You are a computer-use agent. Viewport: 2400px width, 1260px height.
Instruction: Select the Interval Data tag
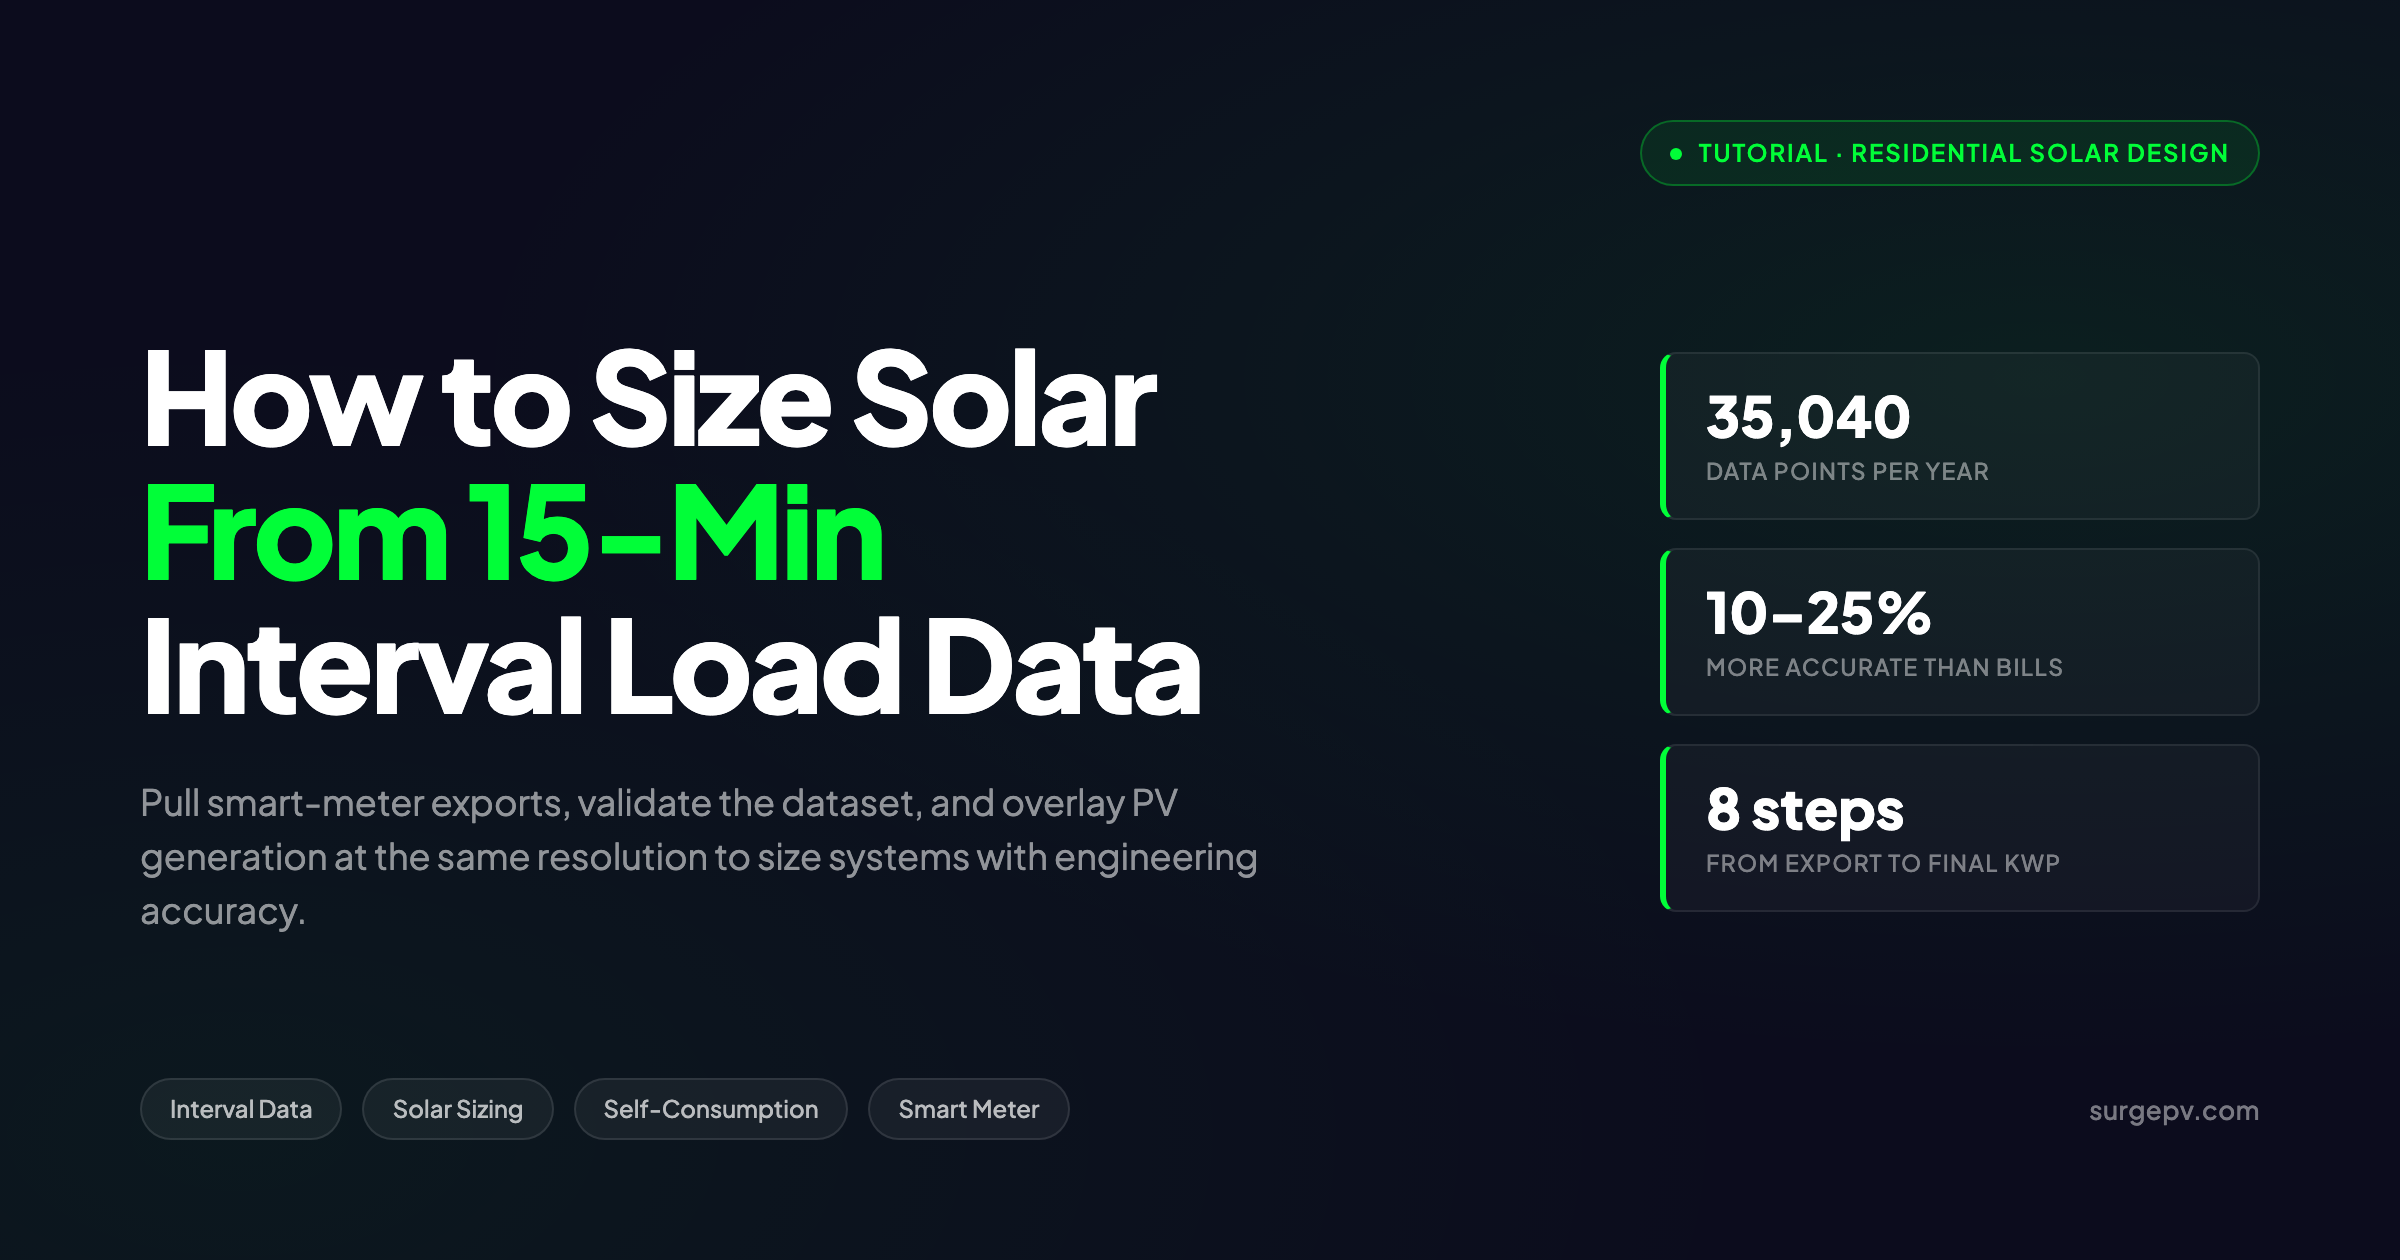click(x=241, y=1109)
